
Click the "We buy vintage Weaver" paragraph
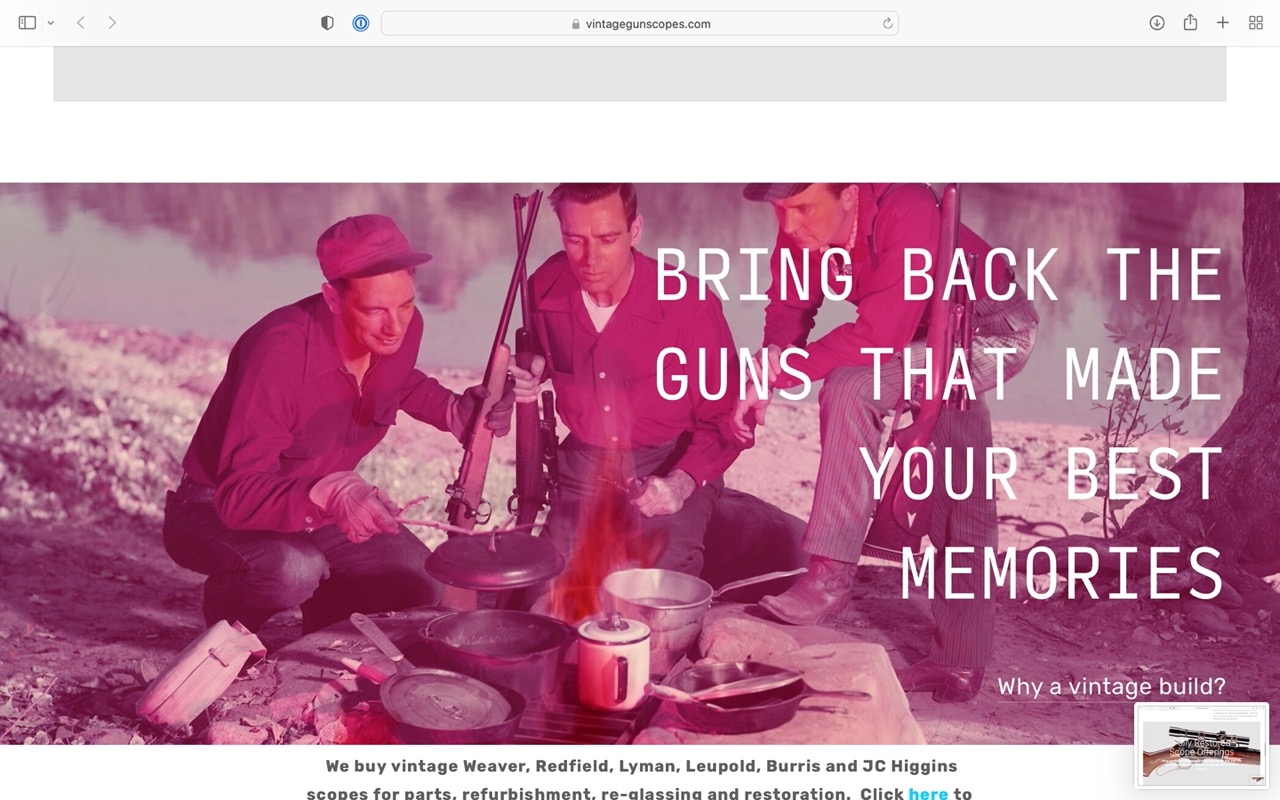tap(640, 780)
